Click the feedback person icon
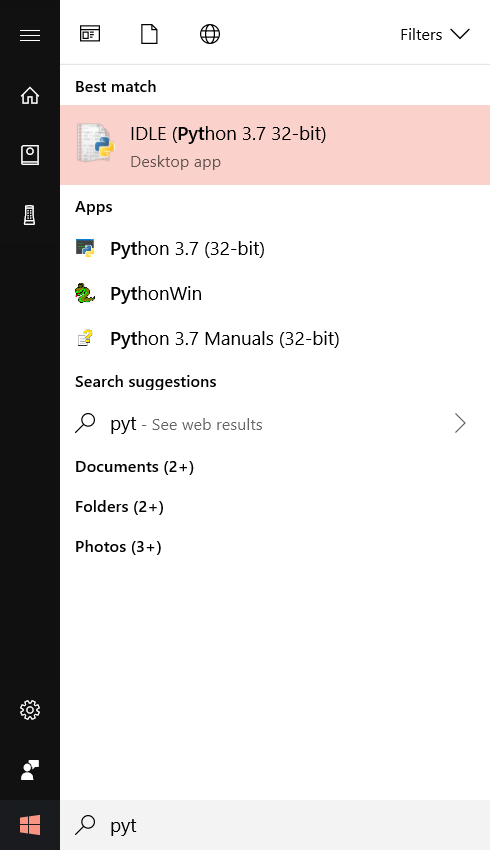Screen dimensions: 490x850 pos(30,770)
